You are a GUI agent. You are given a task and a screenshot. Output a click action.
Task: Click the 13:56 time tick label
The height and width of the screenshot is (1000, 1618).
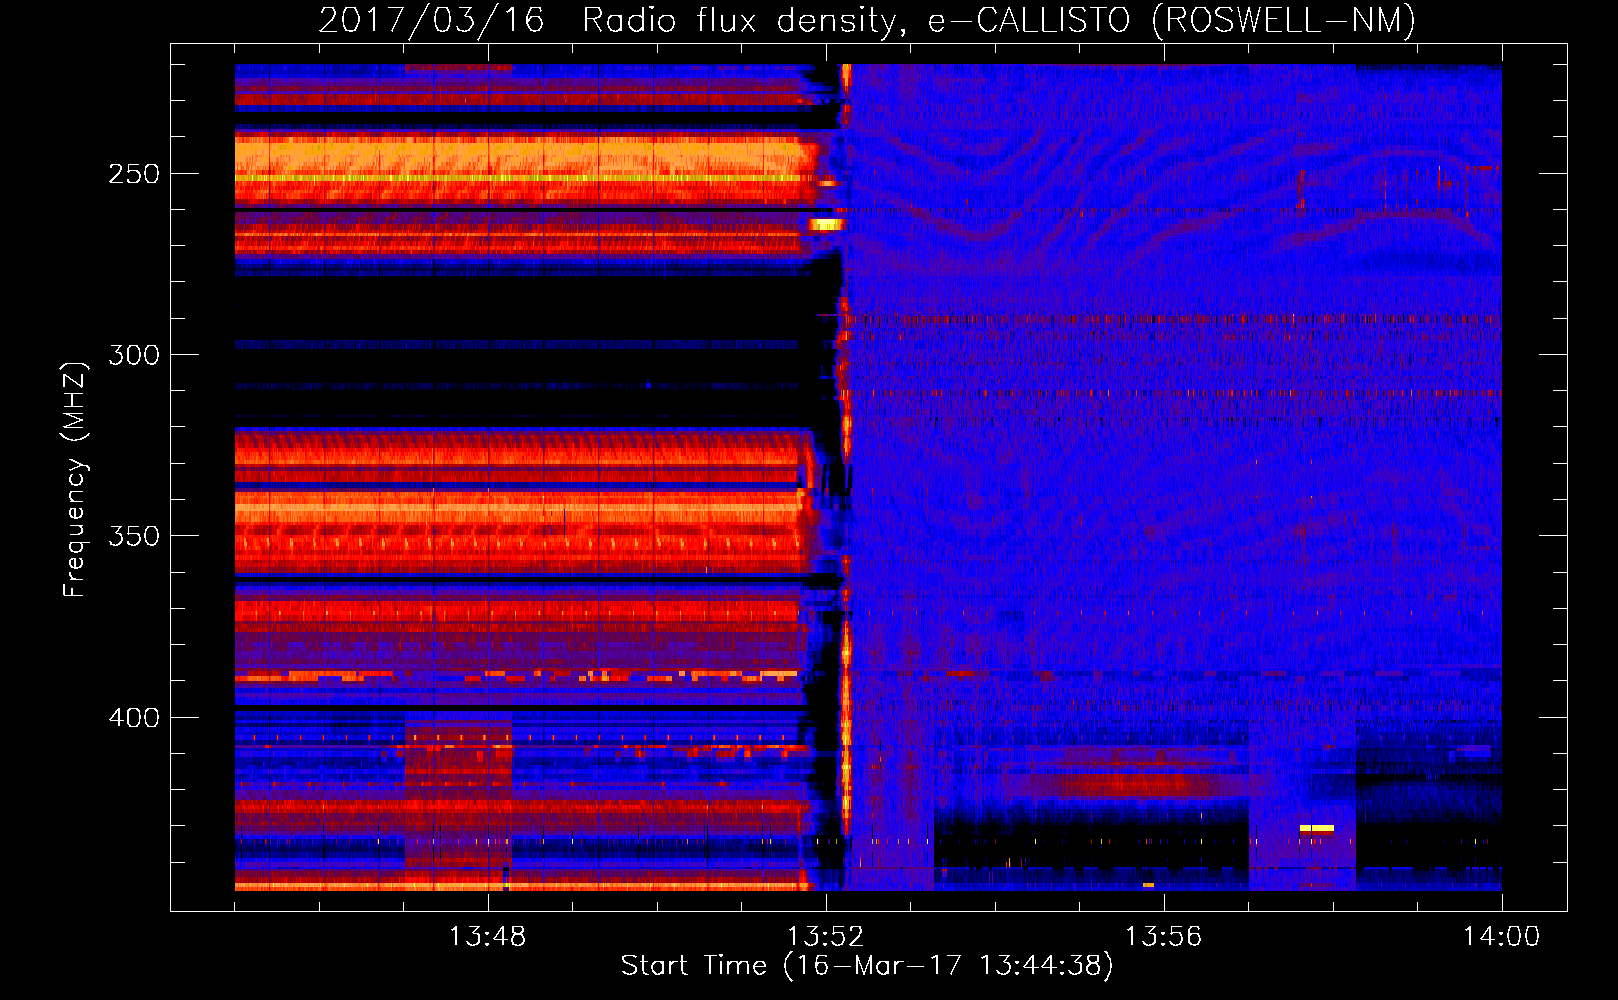click(x=1163, y=936)
